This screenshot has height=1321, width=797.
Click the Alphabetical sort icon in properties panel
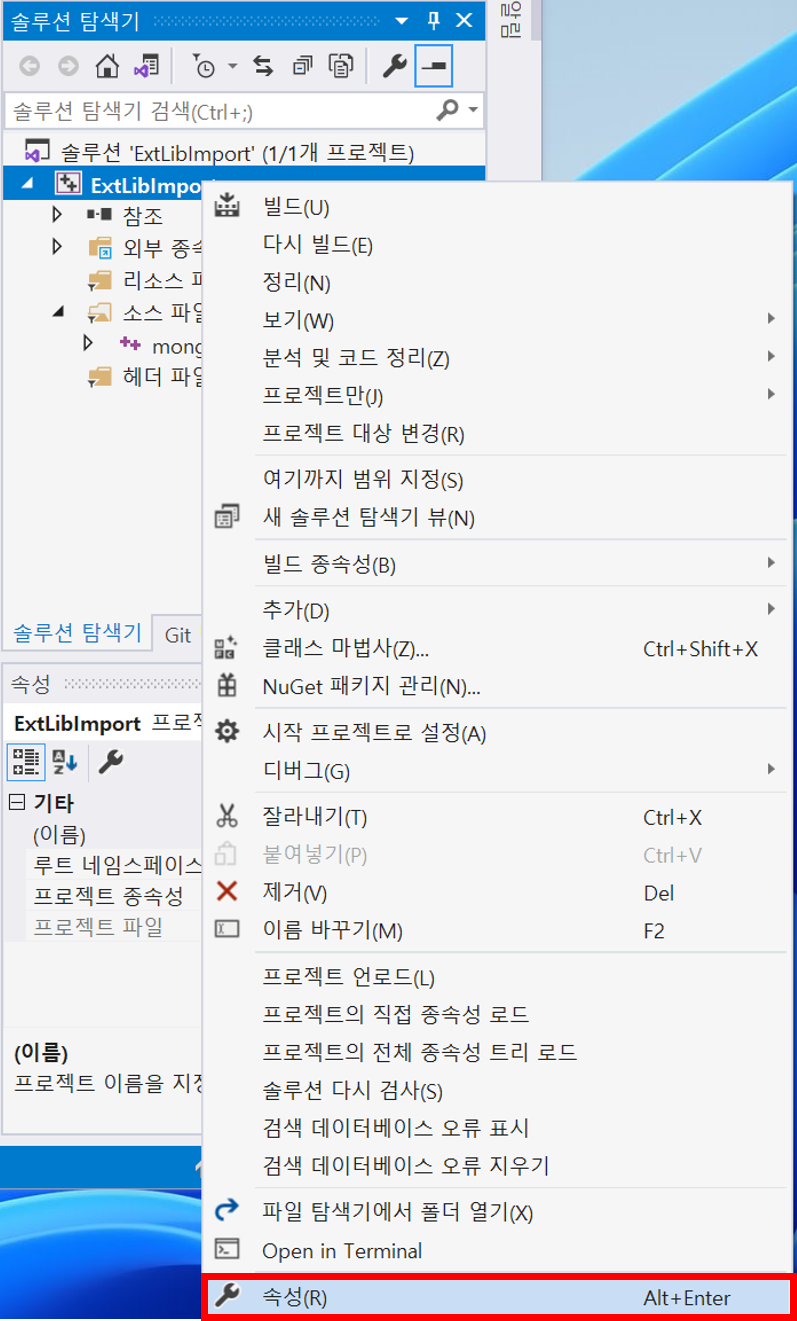(x=65, y=763)
